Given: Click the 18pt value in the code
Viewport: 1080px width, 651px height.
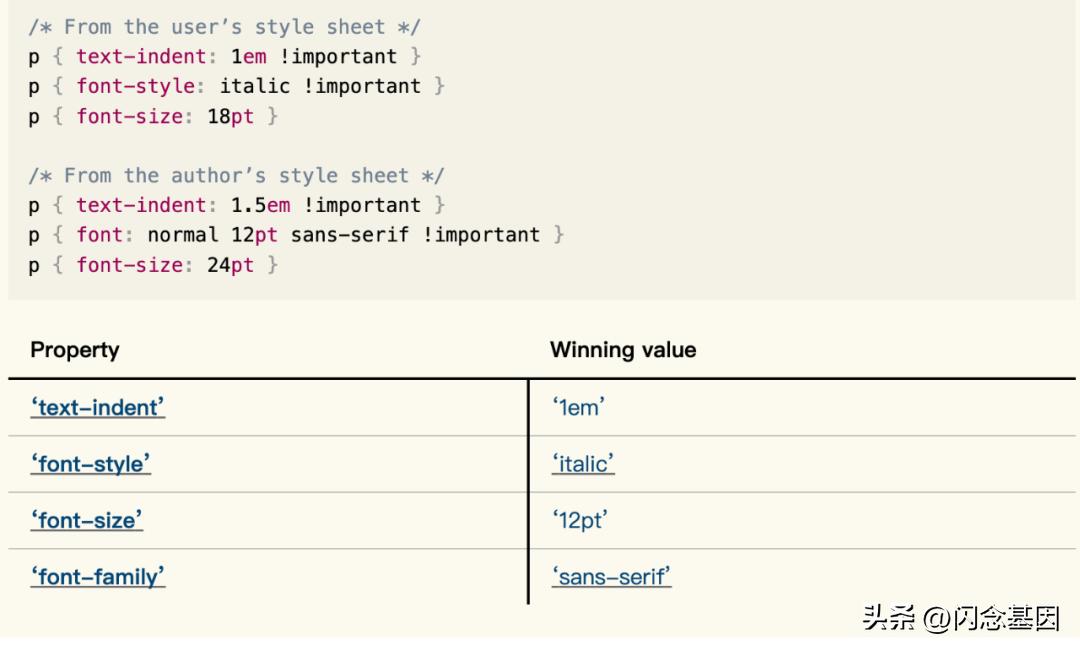Looking at the screenshot, I should pos(231,116).
